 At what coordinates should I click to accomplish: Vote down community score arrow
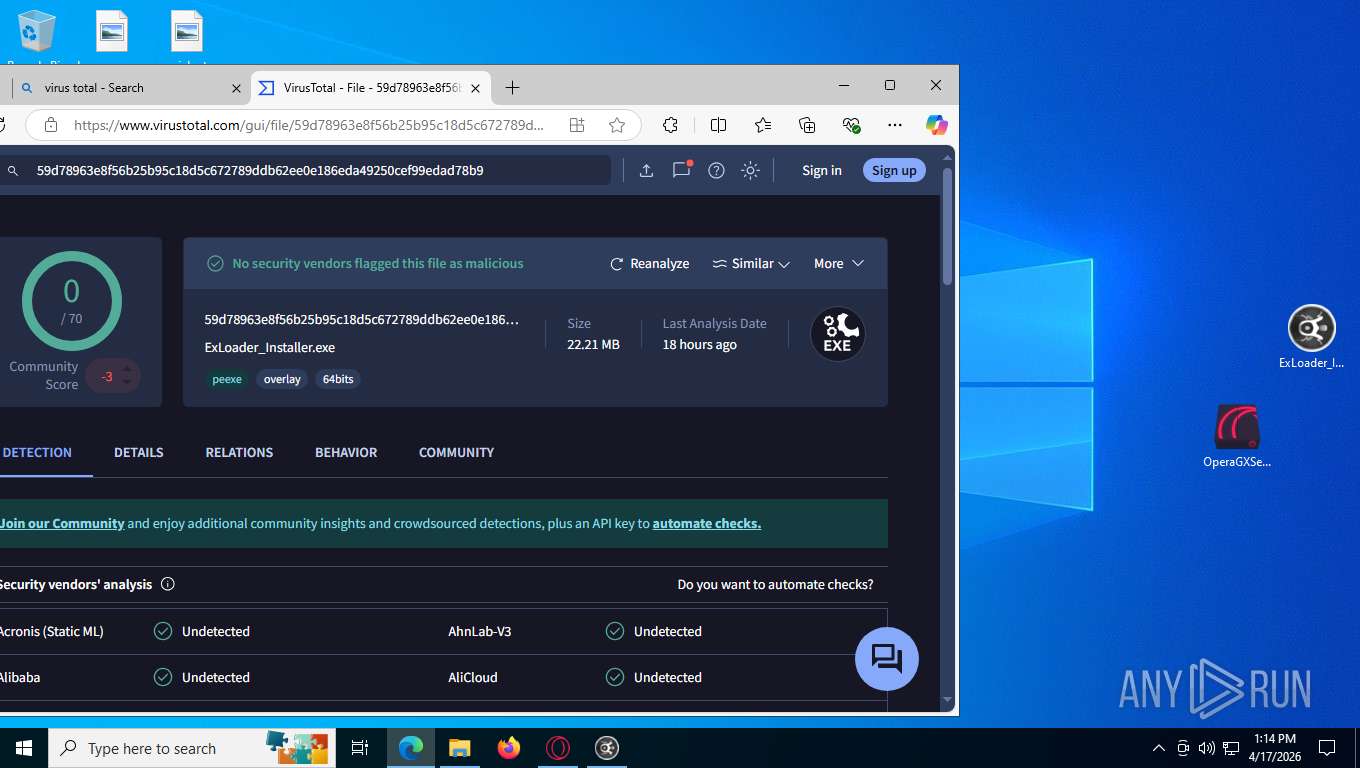point(126,383)
